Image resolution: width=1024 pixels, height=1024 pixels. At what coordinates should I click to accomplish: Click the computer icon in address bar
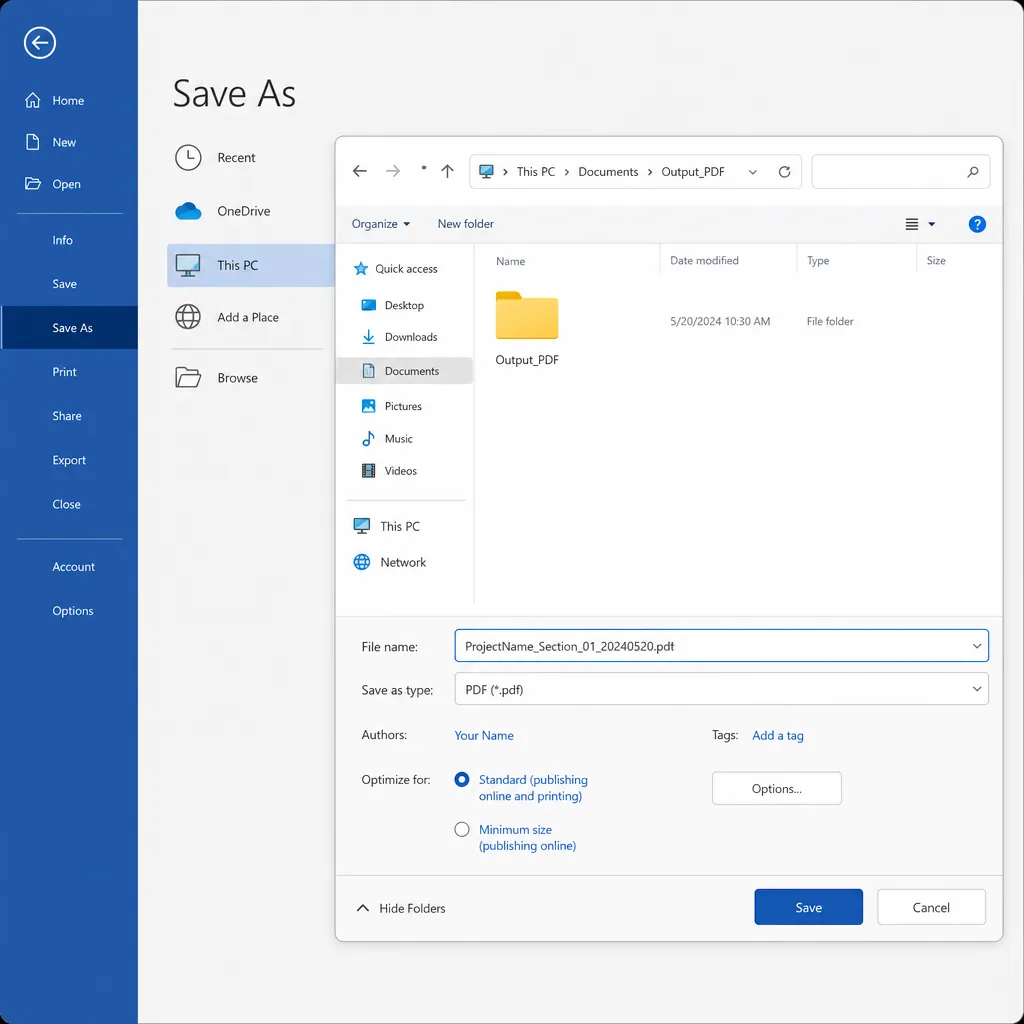tap(486, 172)
